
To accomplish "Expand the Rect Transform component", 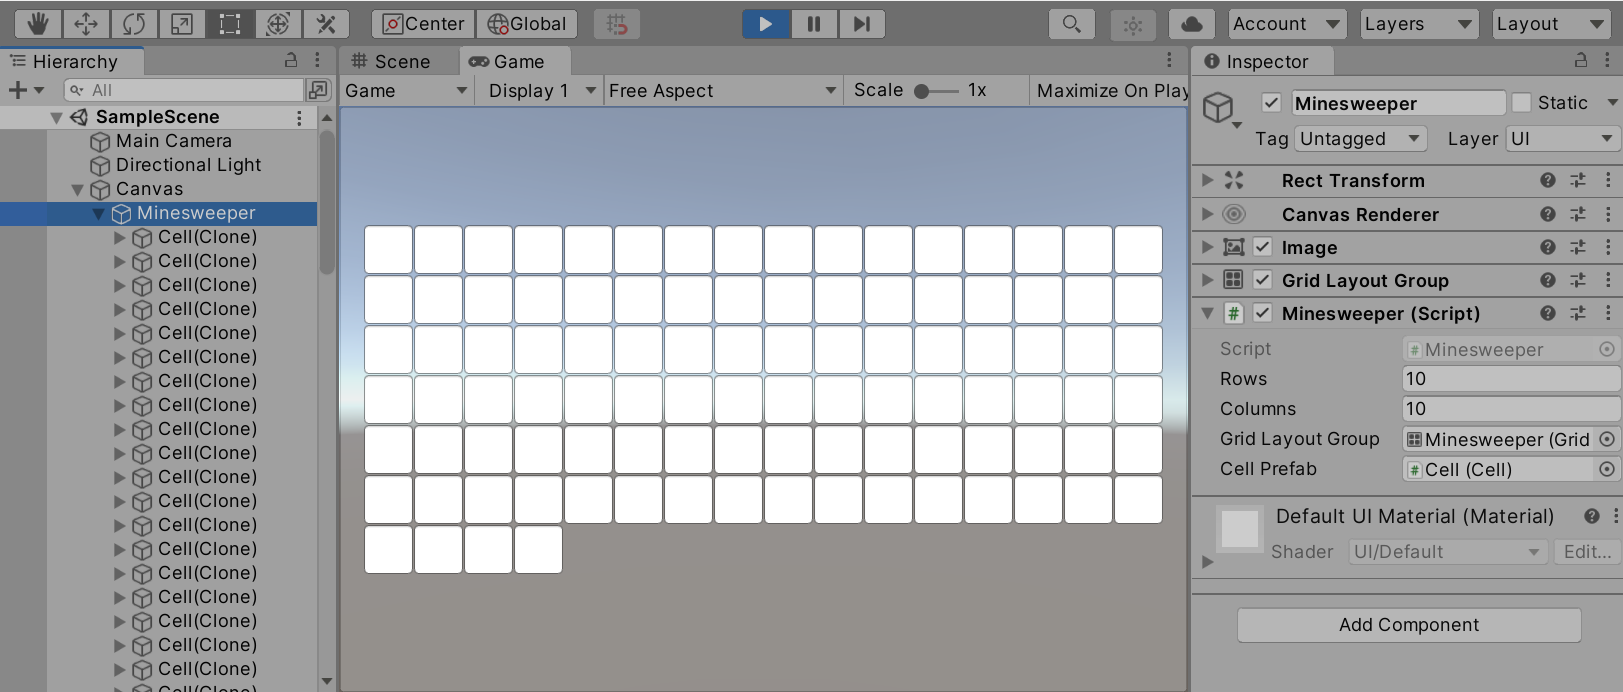I will tap(1208, 181).
